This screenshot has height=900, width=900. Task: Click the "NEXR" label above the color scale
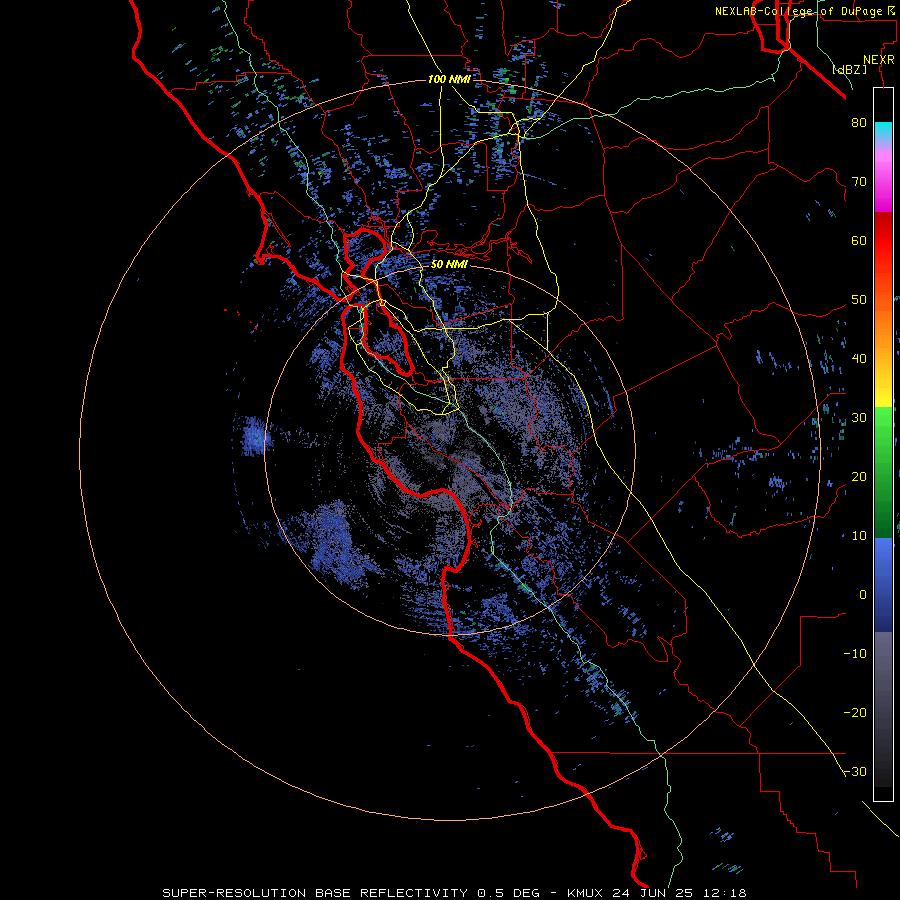tap(879, 60)
